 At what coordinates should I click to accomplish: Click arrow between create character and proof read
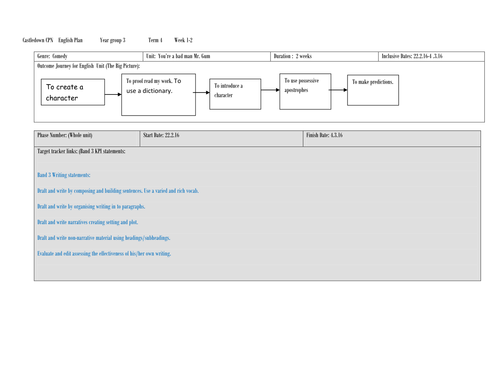coord(113,94)
